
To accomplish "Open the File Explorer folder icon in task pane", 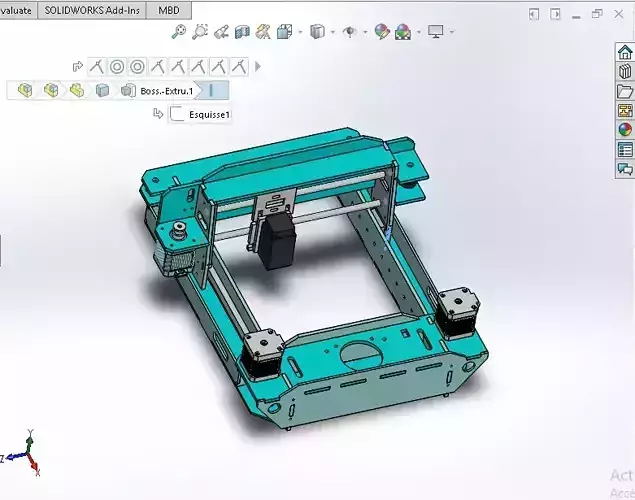I will 625,91.
